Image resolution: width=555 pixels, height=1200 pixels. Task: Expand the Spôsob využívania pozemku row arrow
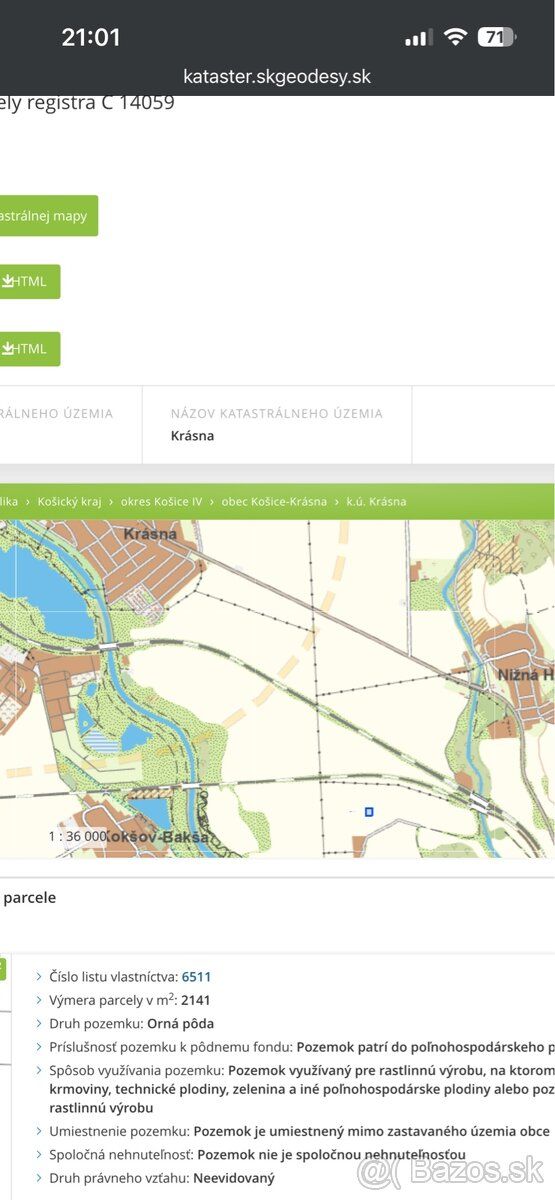pos(39,1070)
